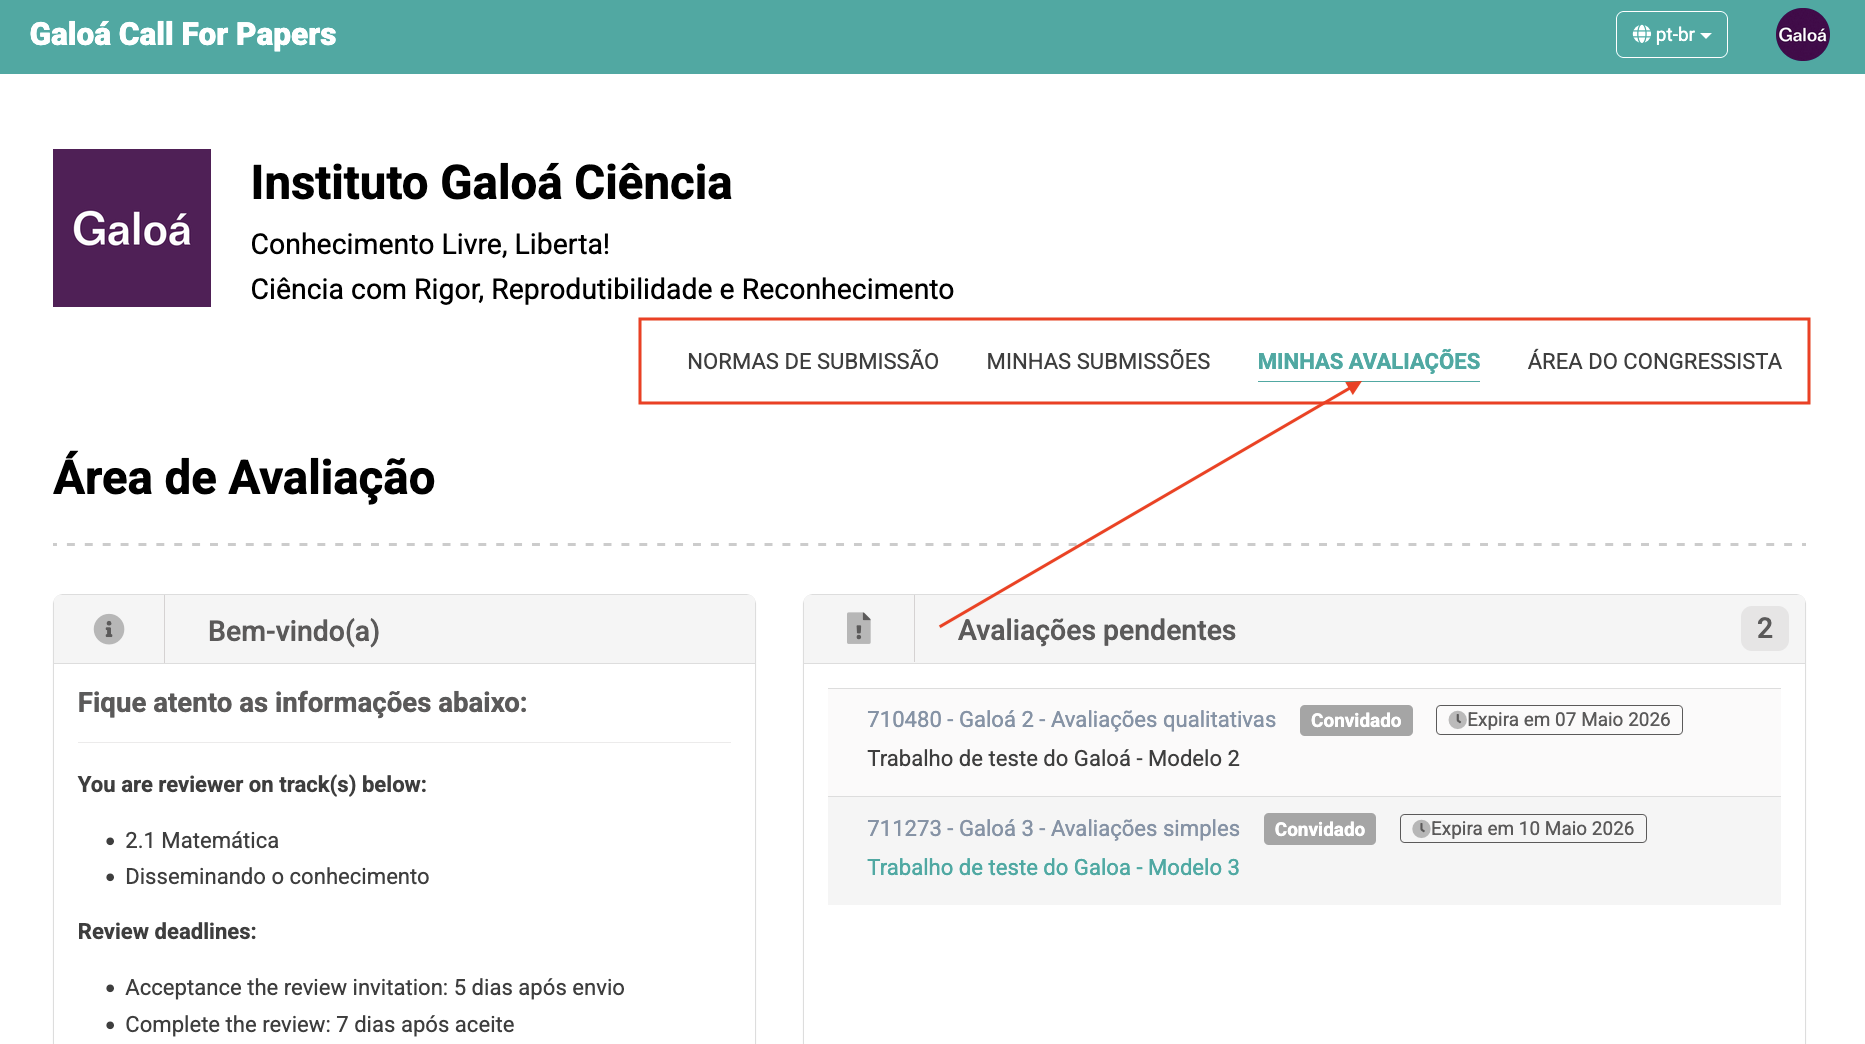Screen dimensions: 1865x1044
Task: Click the globe icon in the language selector
Action: tap(1642, 35)
